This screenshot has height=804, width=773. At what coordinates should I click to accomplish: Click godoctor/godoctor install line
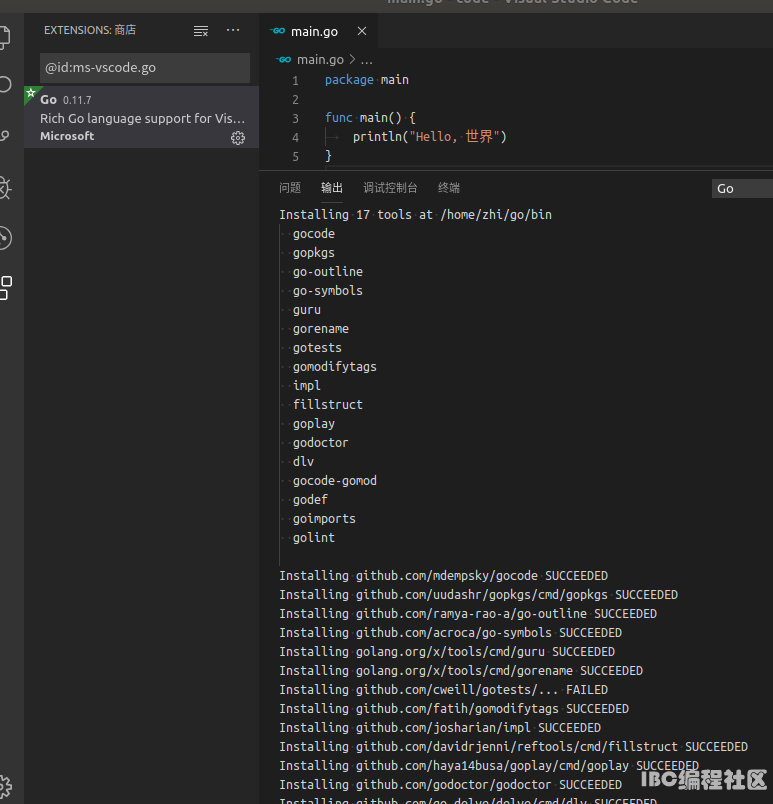pos(451,785)
